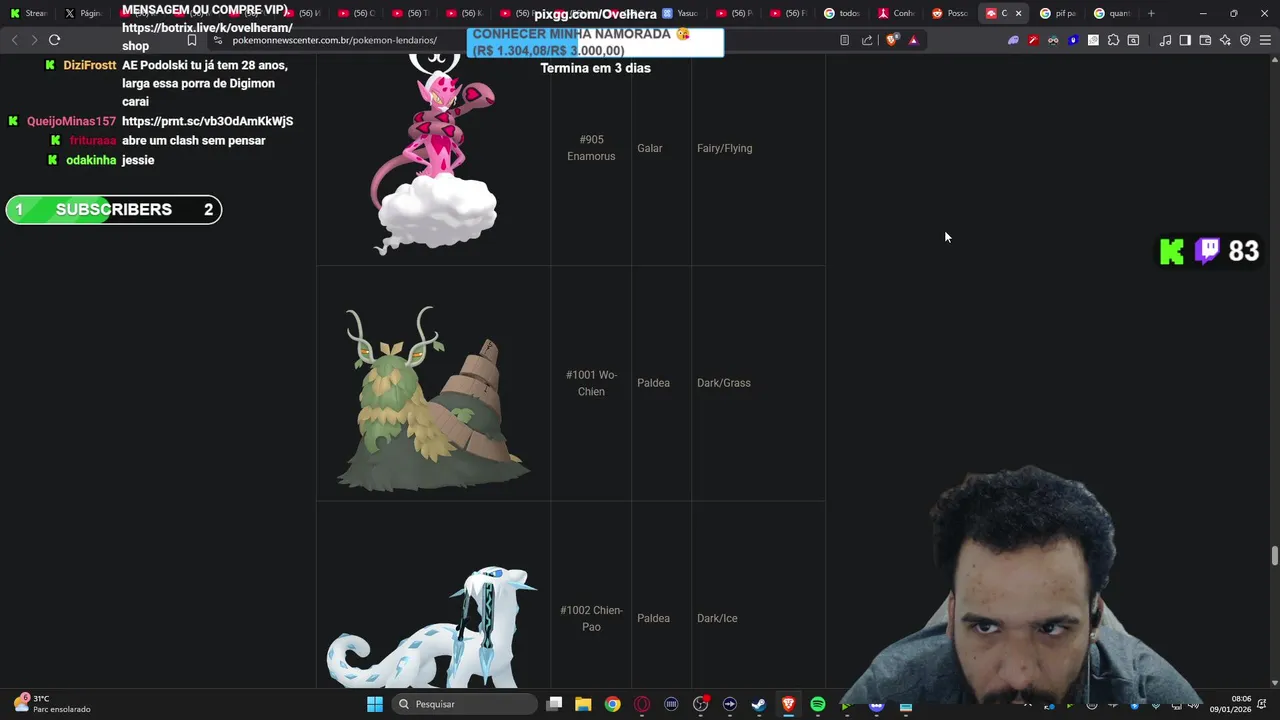Click the DiziFrostt username in chat
1280x720 pixels.
click(90, 65)
